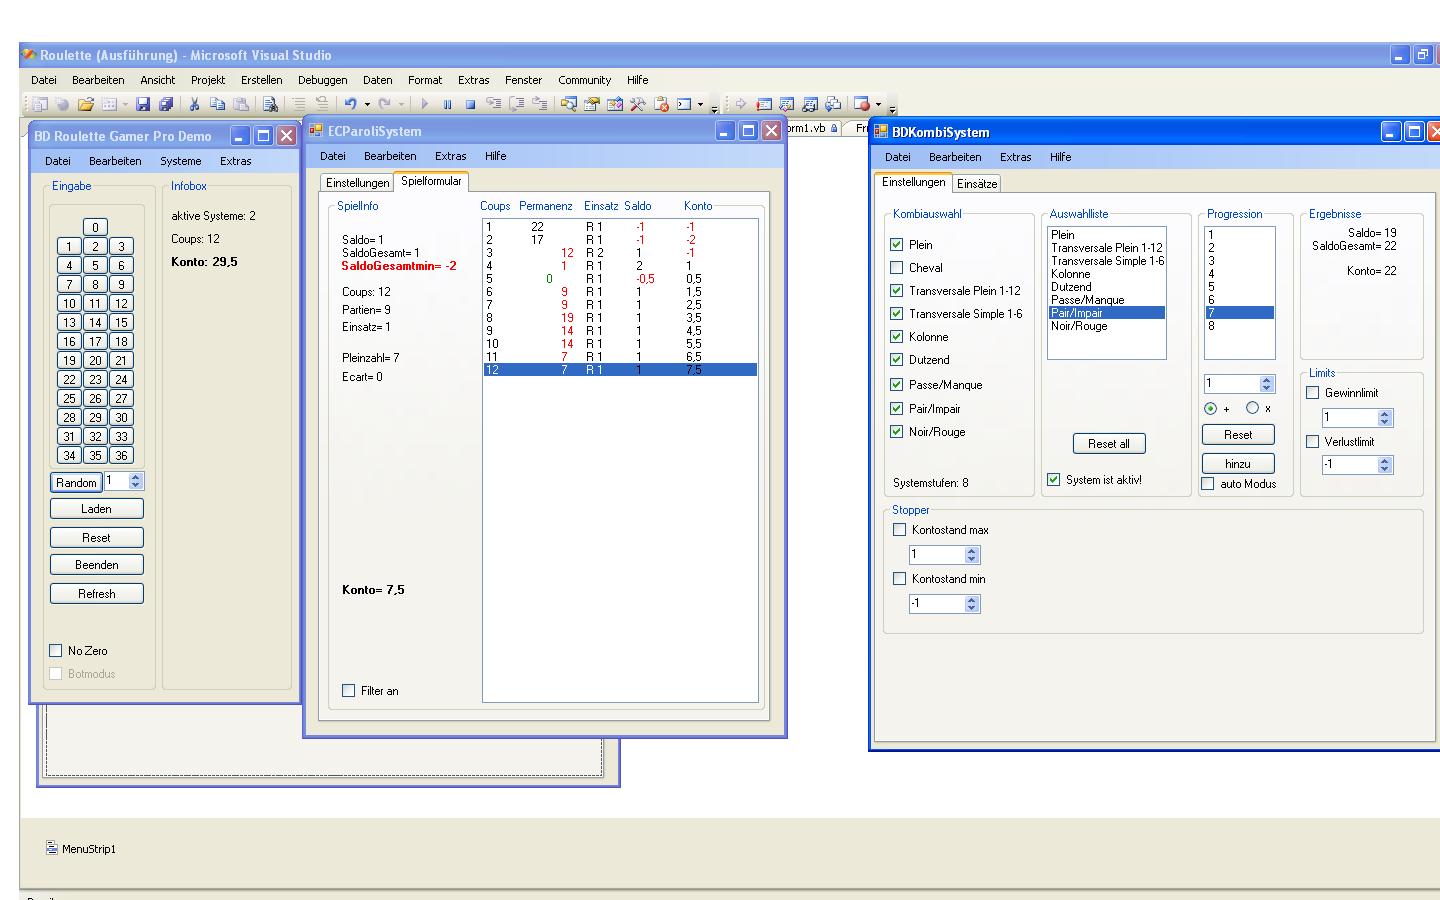Switch to the Einsätze tab in BDKombiSystem

point(977,184)
